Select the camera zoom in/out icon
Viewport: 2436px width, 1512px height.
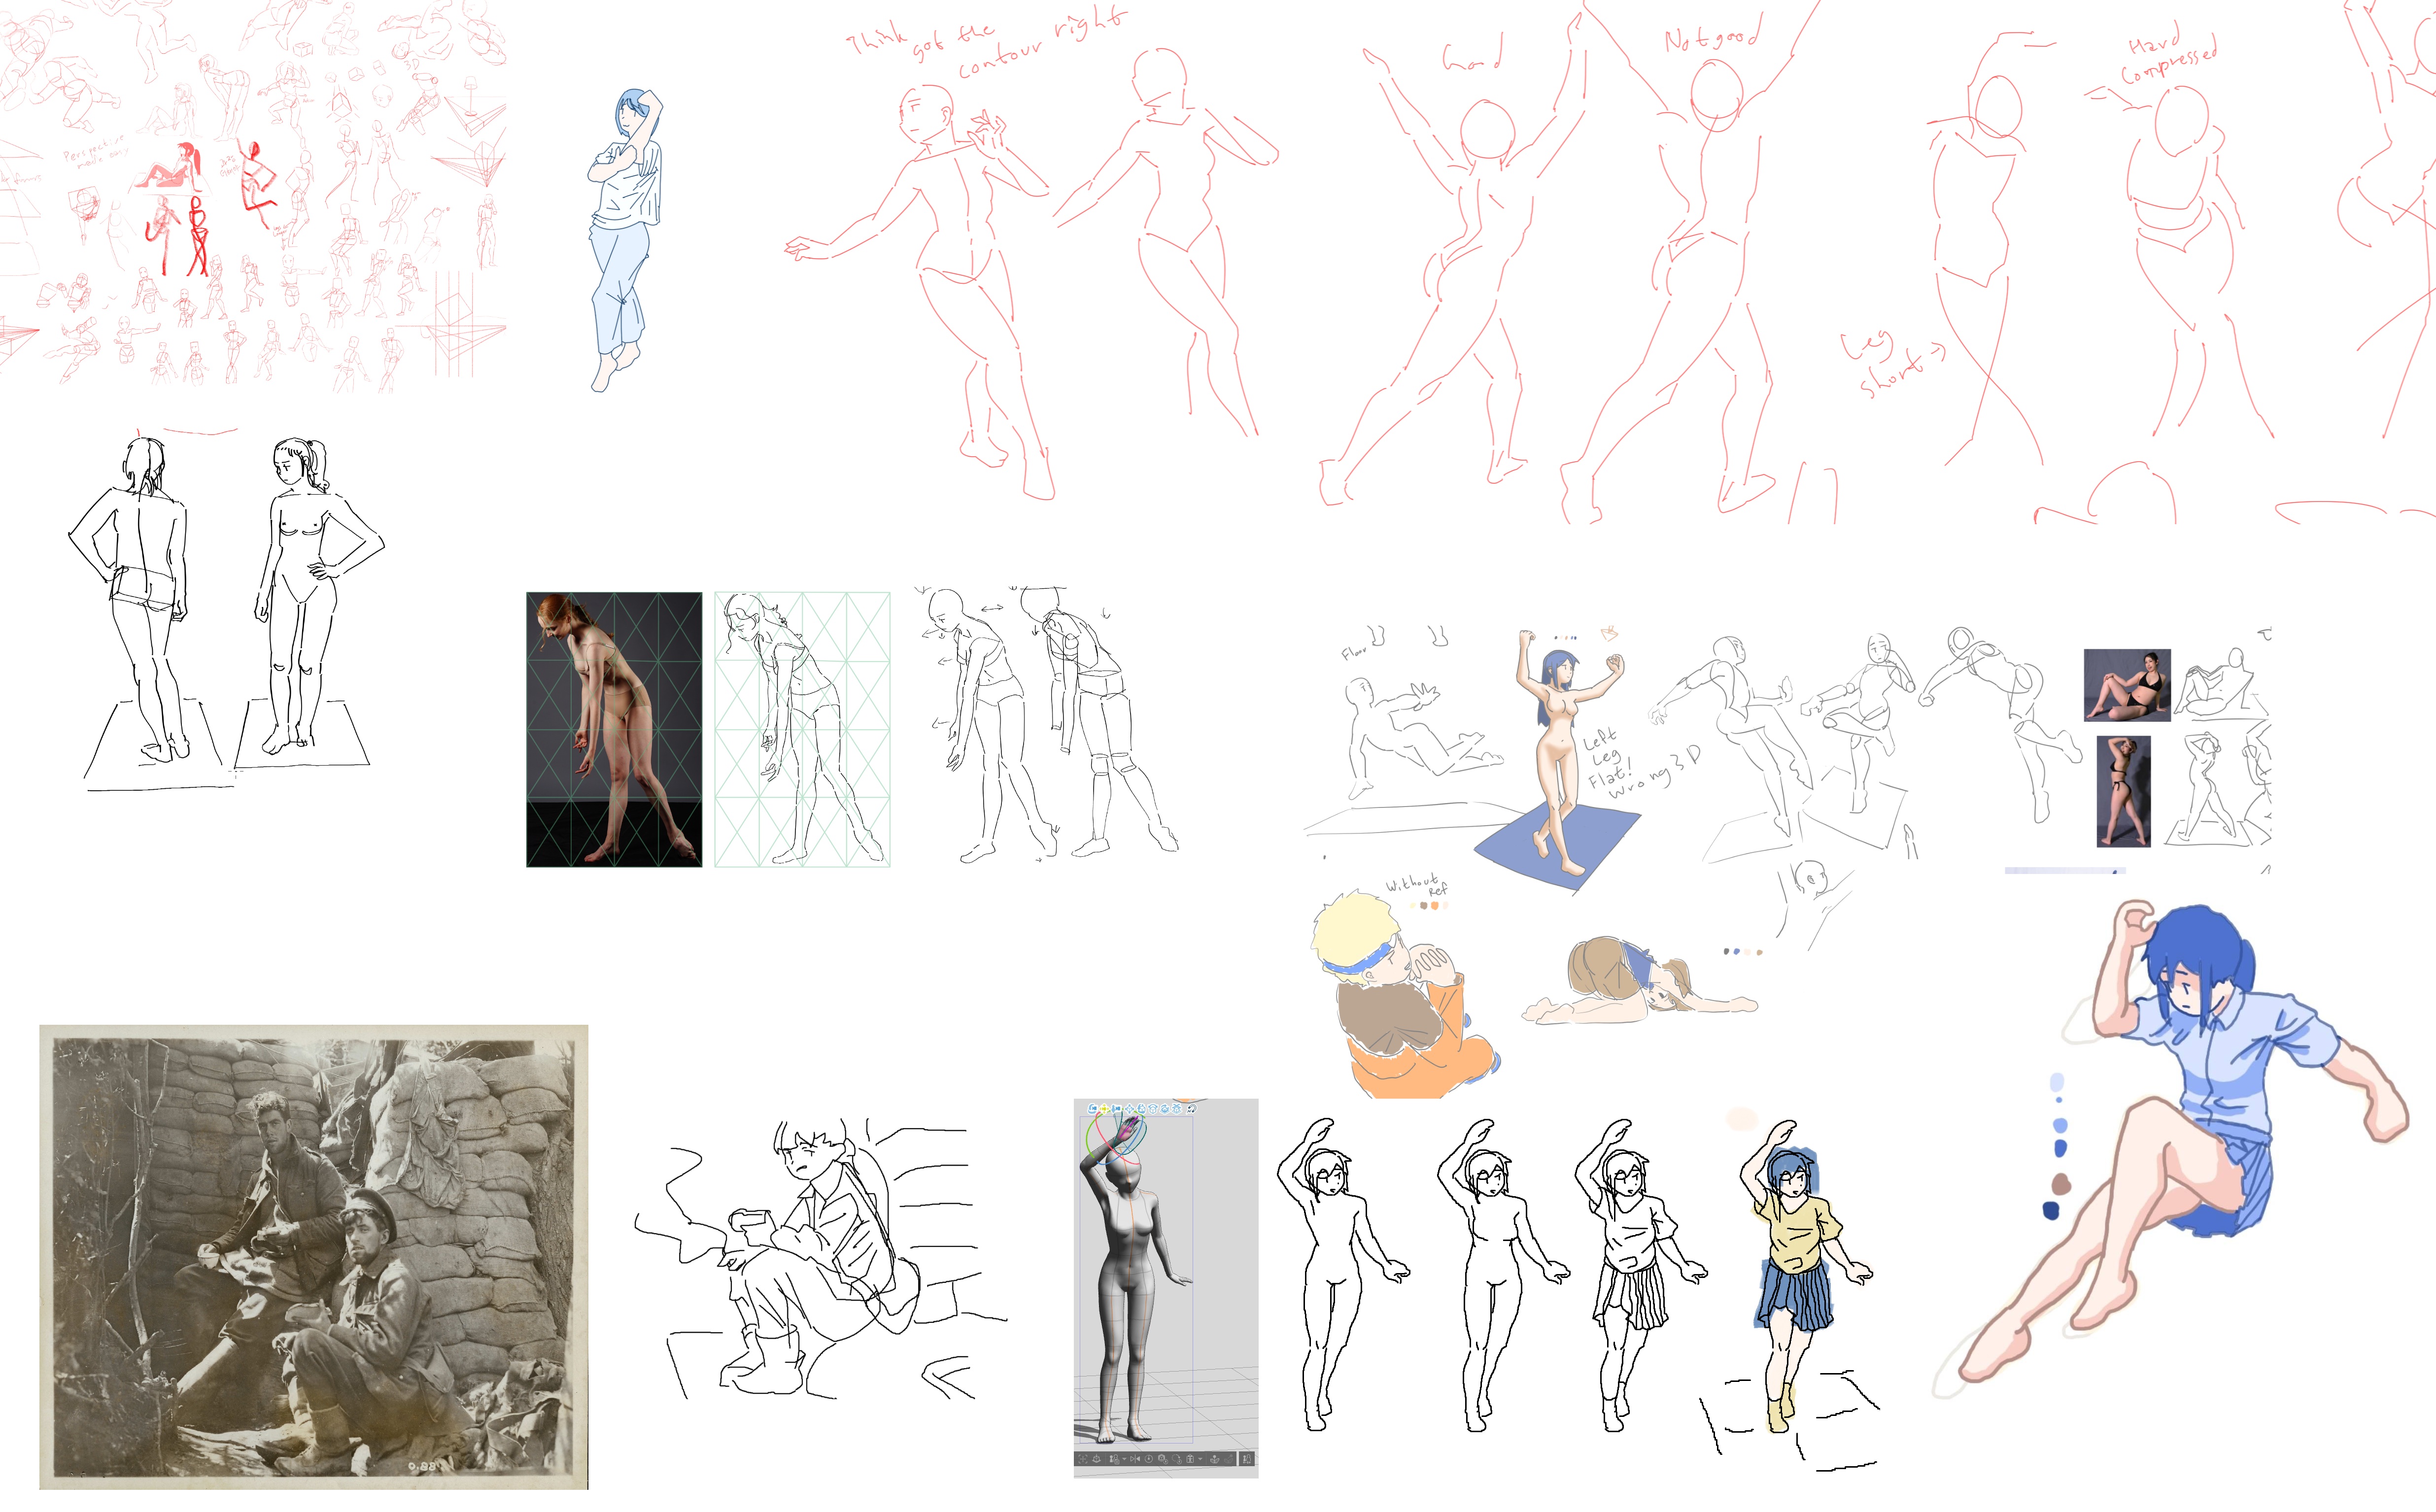(x=1116, y=1109)
